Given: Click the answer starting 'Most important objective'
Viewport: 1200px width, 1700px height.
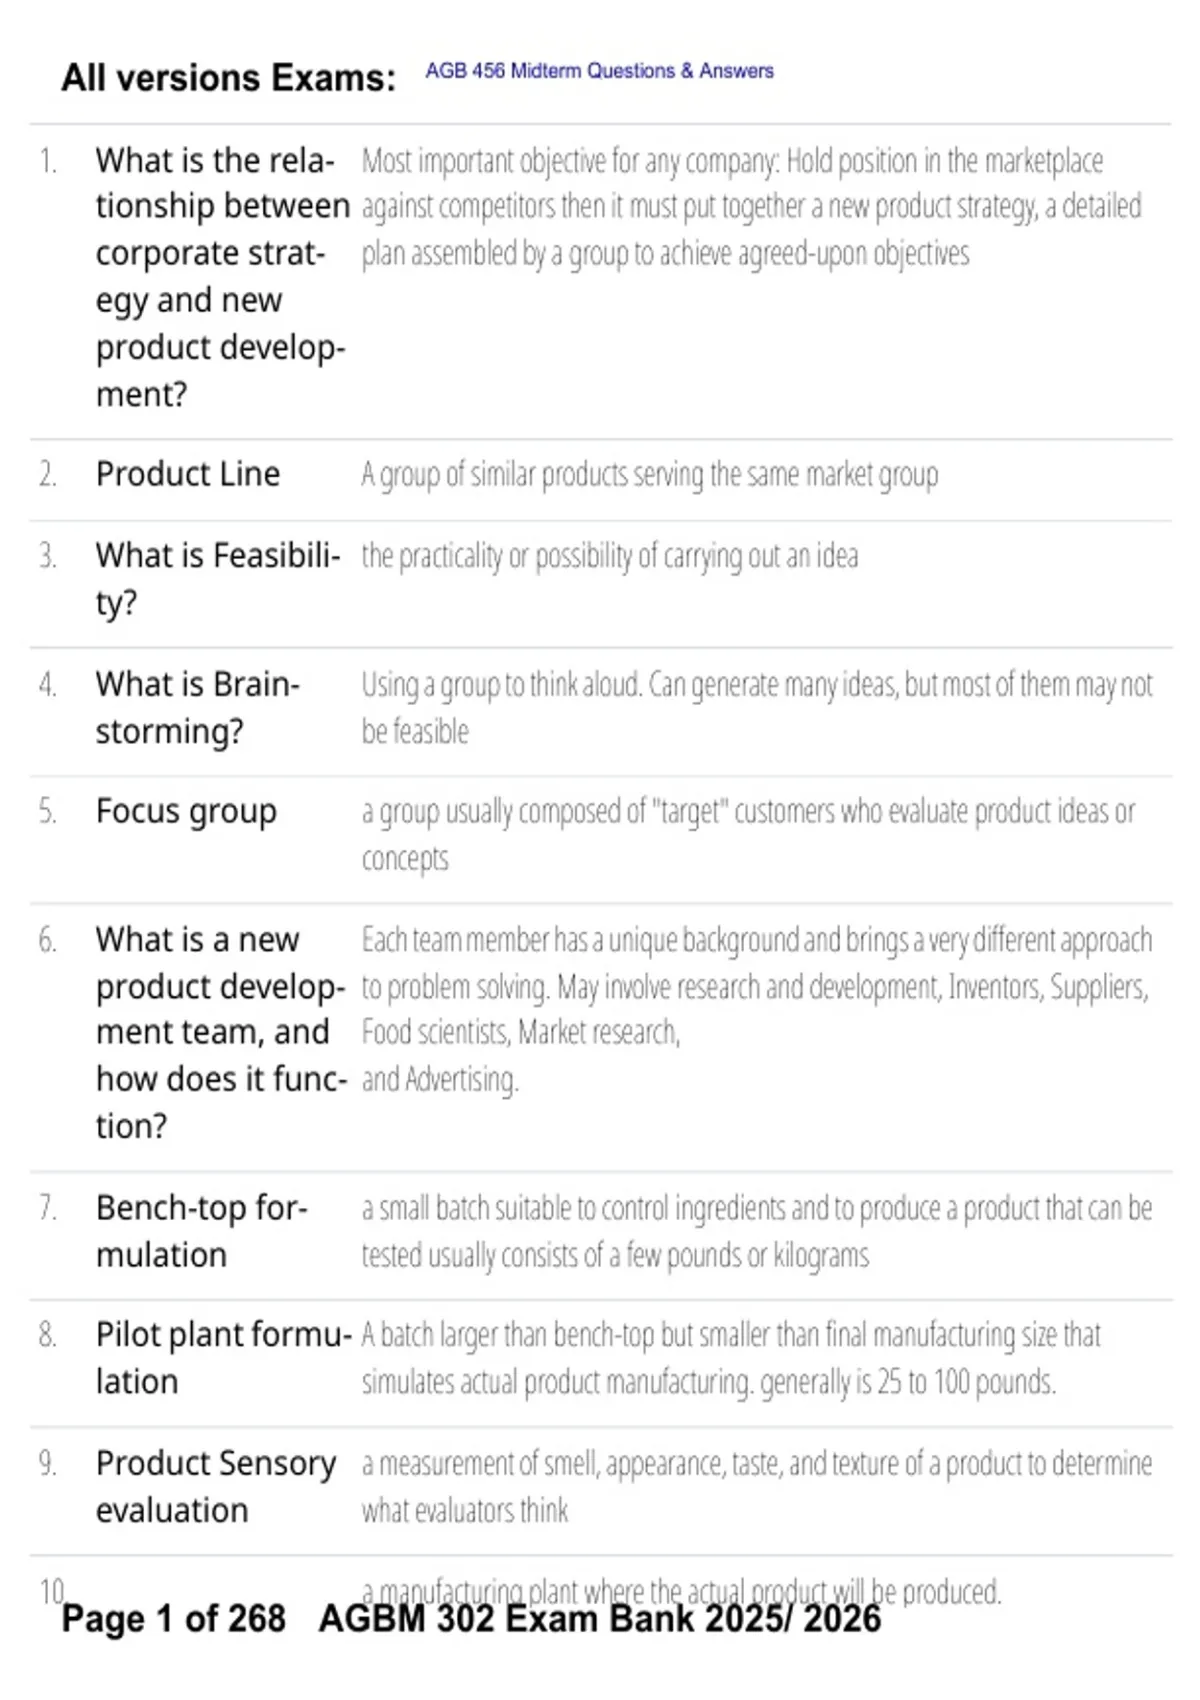Looking at the screenshot, I should pos(751,207).
